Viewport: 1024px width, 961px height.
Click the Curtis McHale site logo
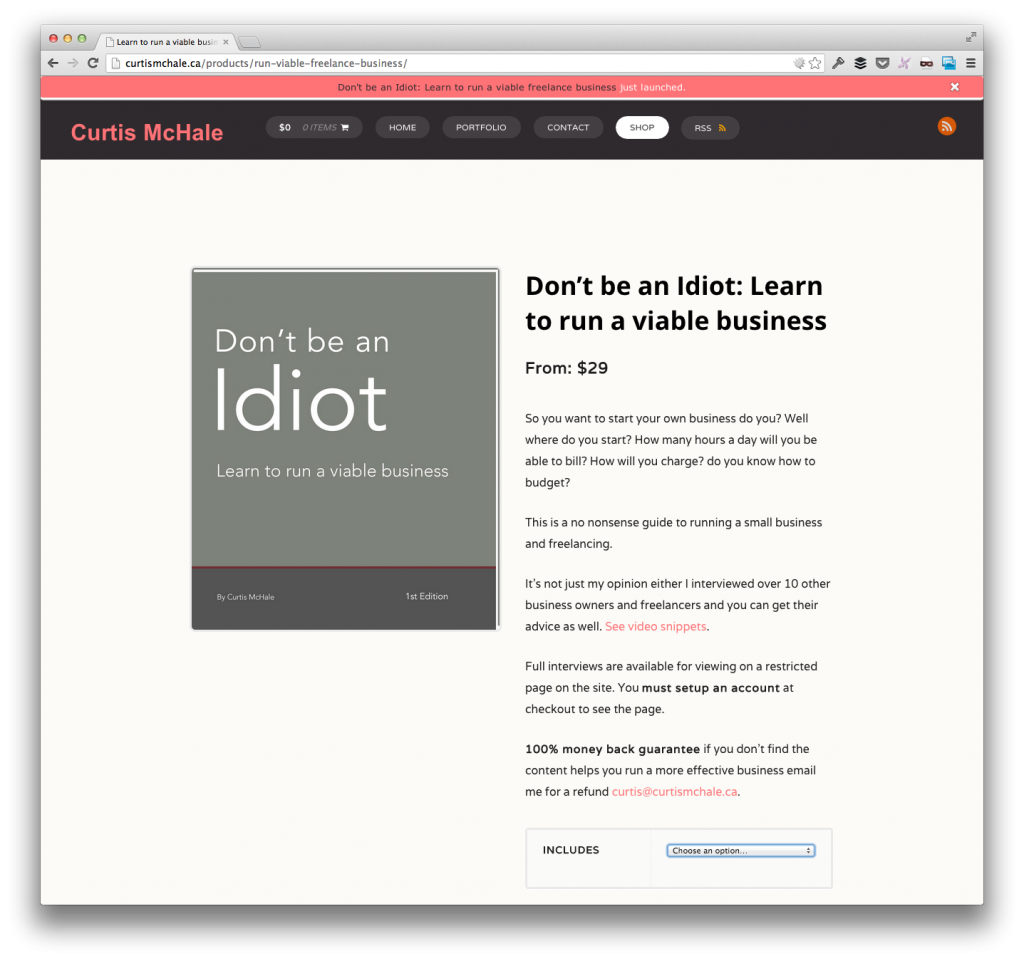(x=147, y=133)
